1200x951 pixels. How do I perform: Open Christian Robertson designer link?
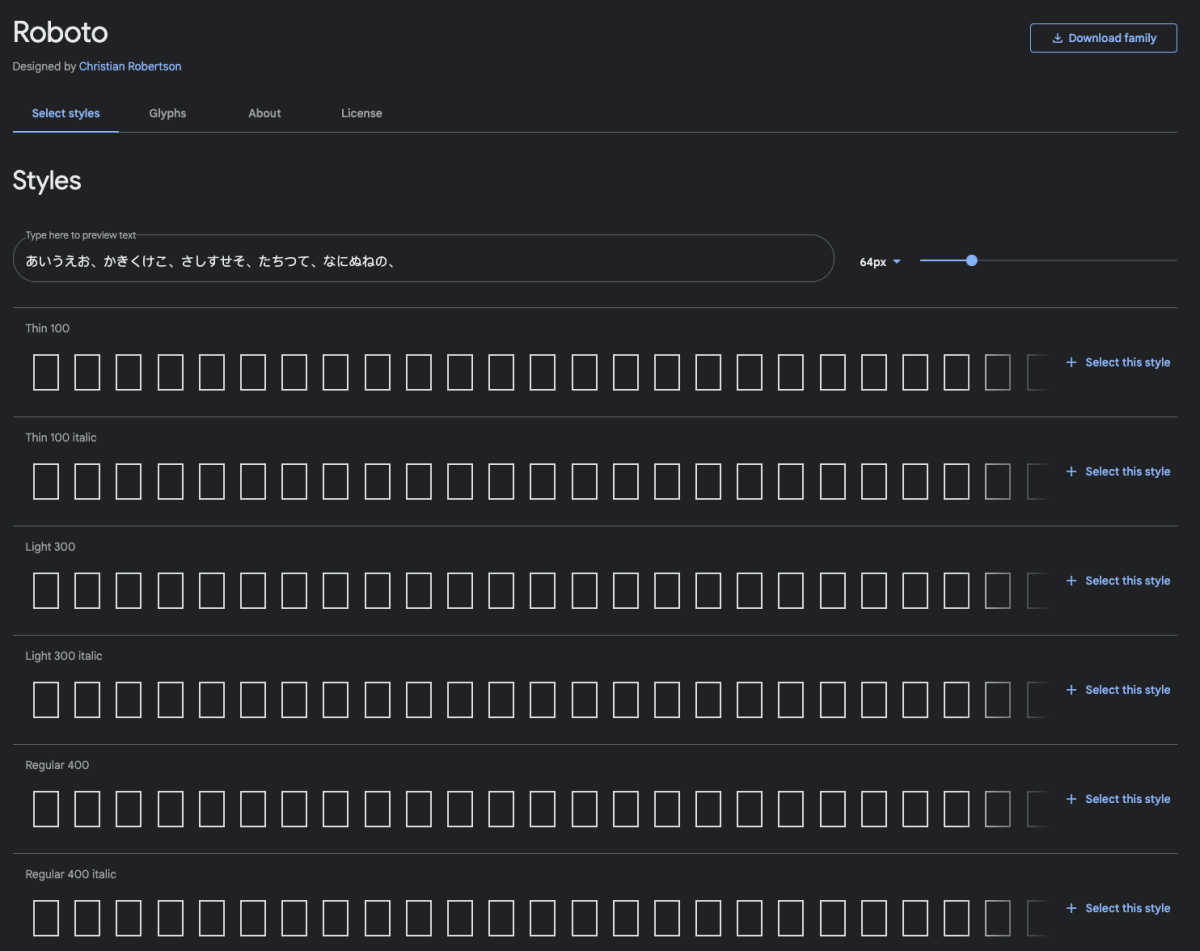coord(130,66)
